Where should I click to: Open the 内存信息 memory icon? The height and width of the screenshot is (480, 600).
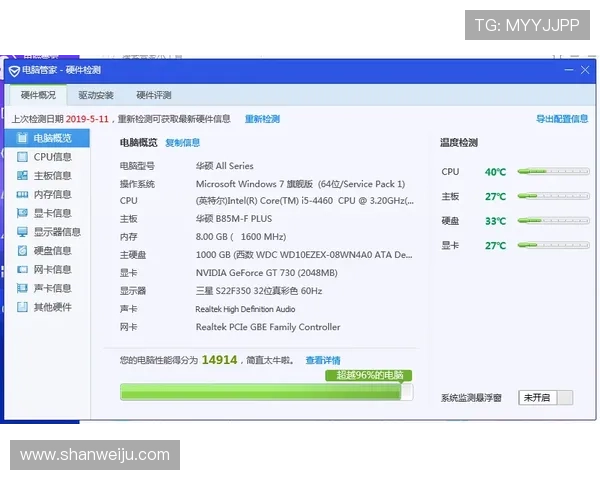(x=22, y=194)
